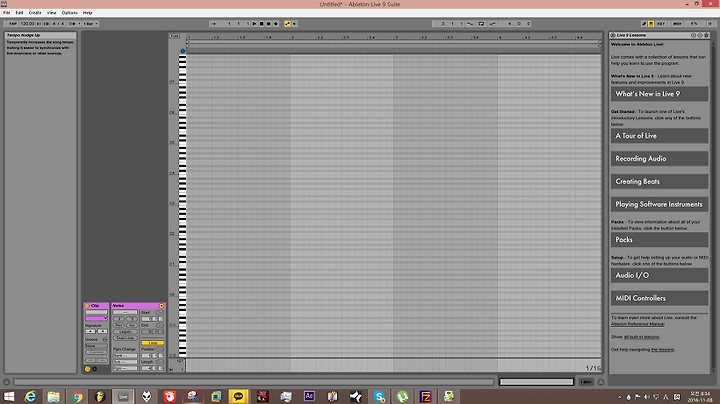Open the File menu
Viewport: 720px width, 404px height.
[x=6, y=13]
